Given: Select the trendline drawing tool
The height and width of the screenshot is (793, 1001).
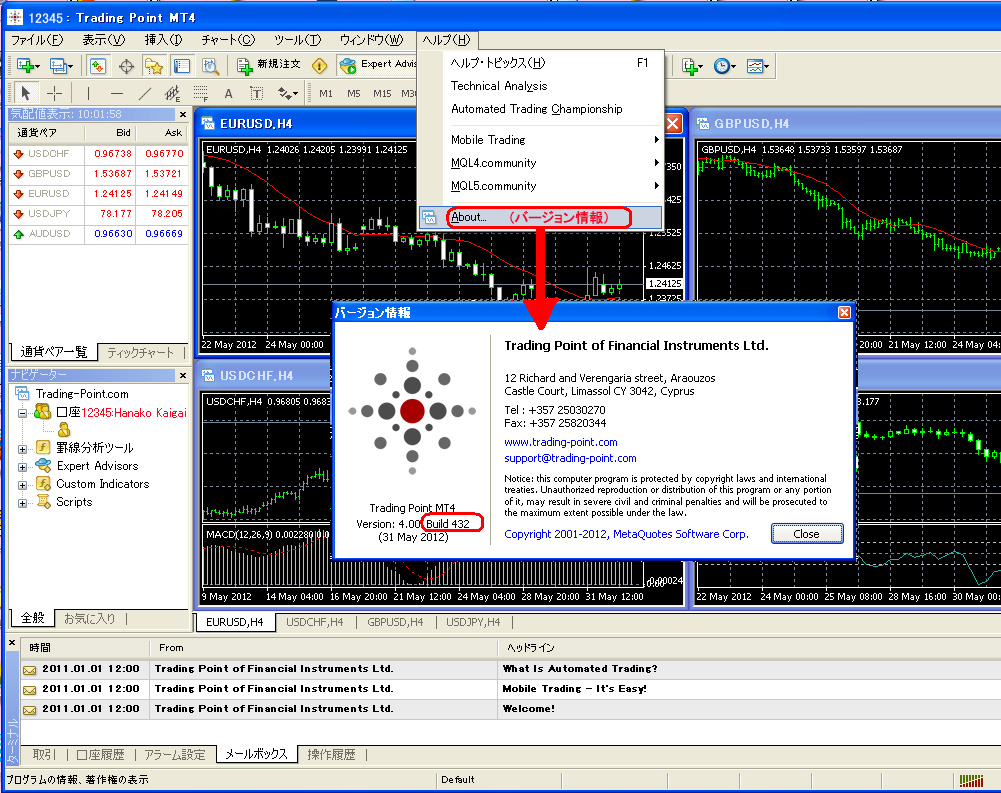Looking at the screenshot, I should coord(145,93).
